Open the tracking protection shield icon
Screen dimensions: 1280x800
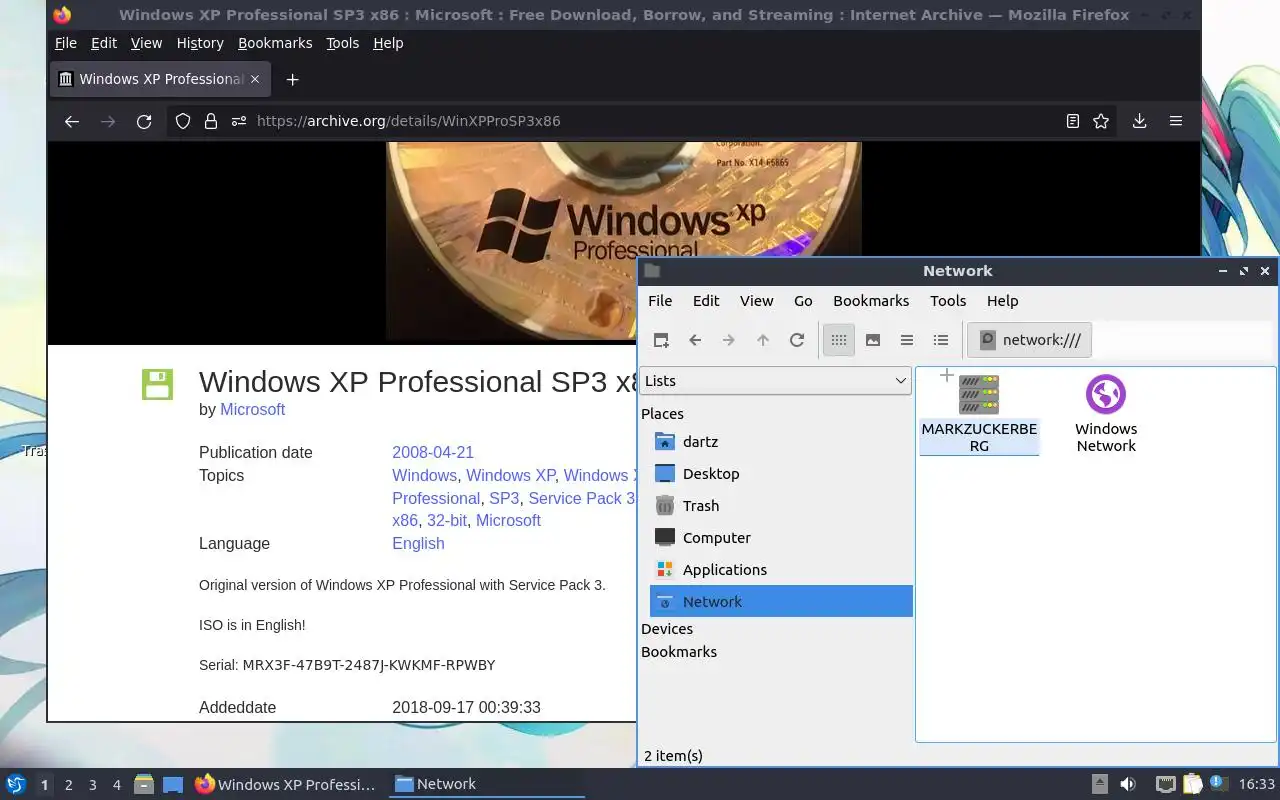[x=183, y=121]
